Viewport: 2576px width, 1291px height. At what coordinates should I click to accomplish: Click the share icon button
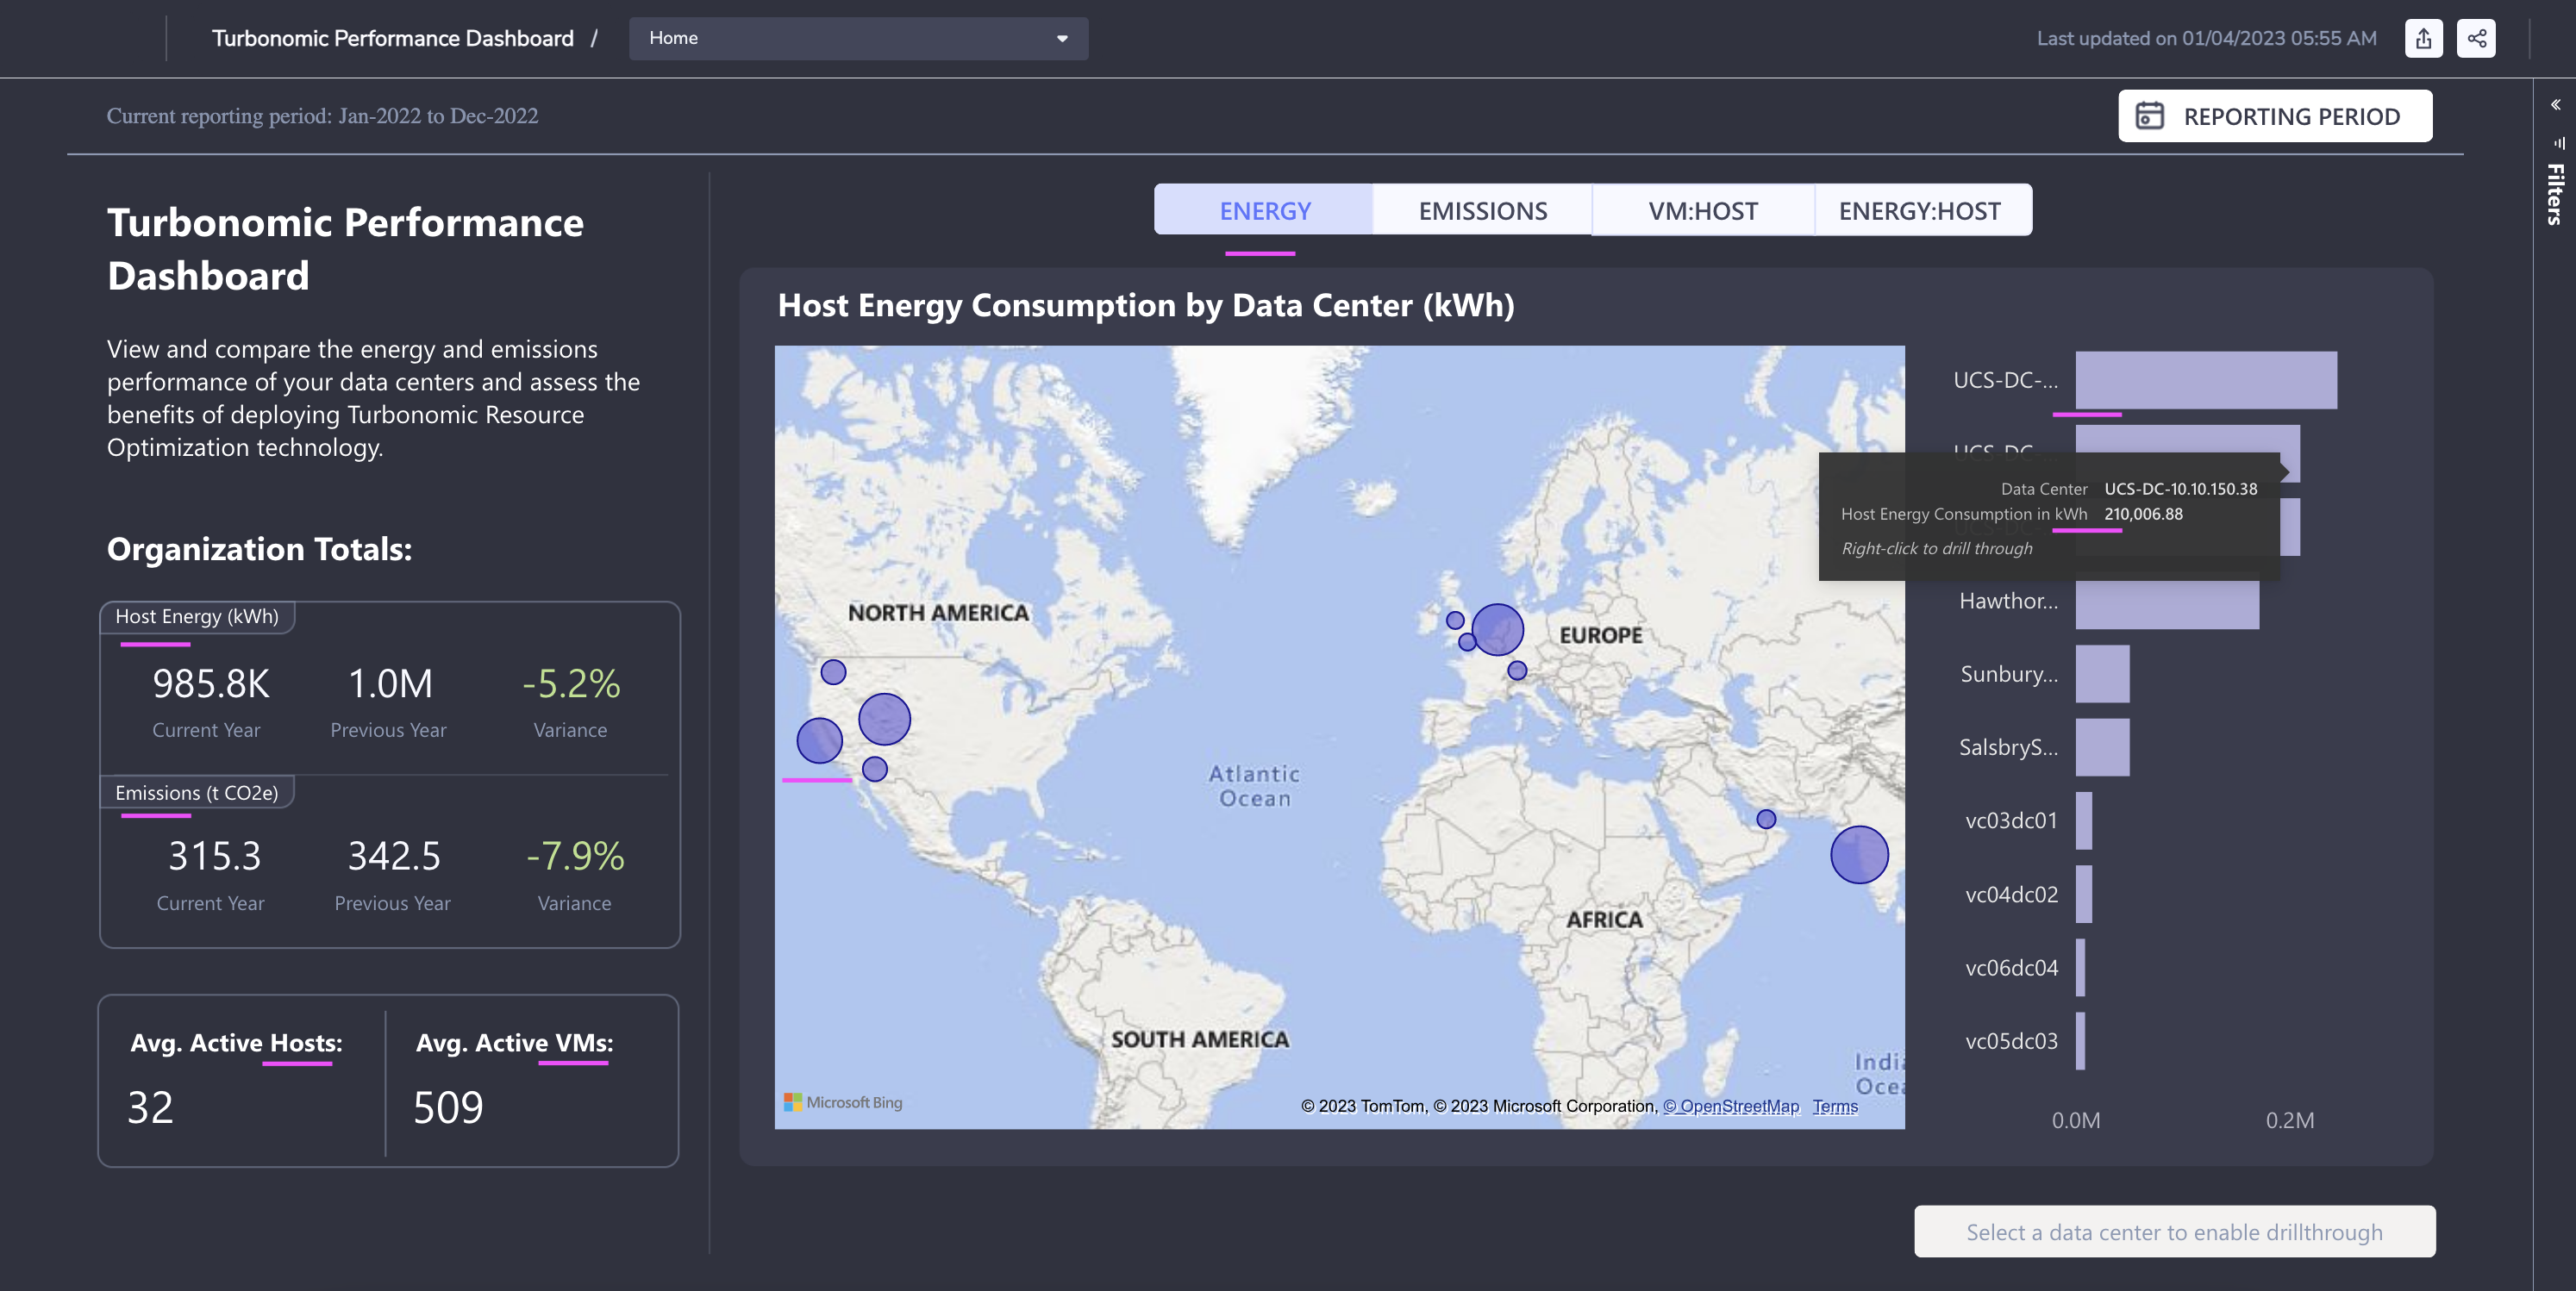point(2476,38)
